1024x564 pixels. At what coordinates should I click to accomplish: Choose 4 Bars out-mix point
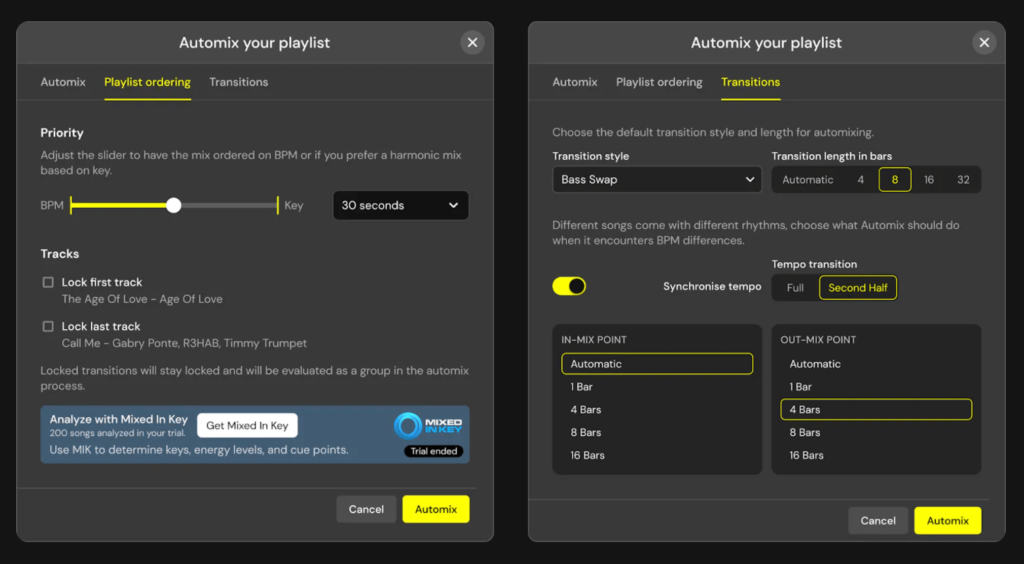coord(876,409)
